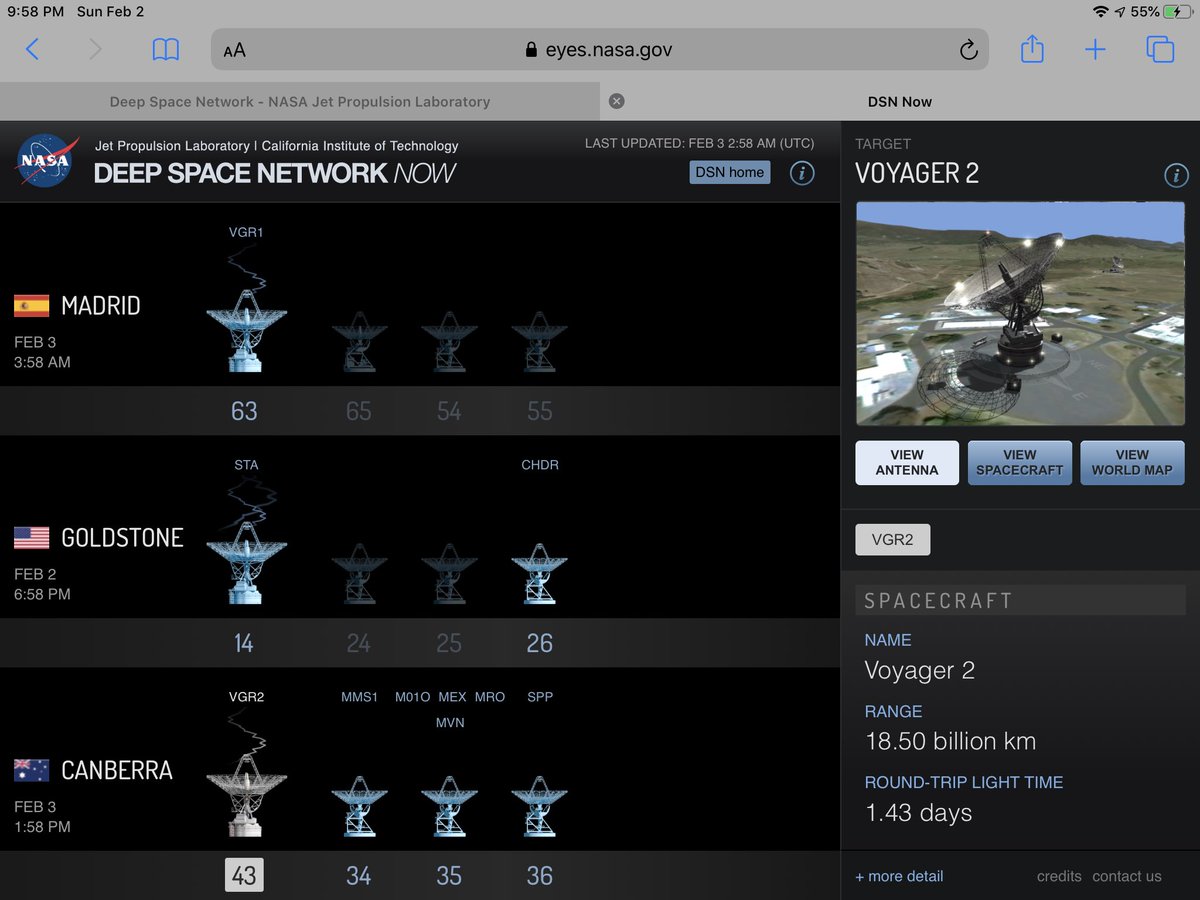Click VGR1 label above Madrid dish
Viewport: 1200px width, 900px height.
point(246,232)
